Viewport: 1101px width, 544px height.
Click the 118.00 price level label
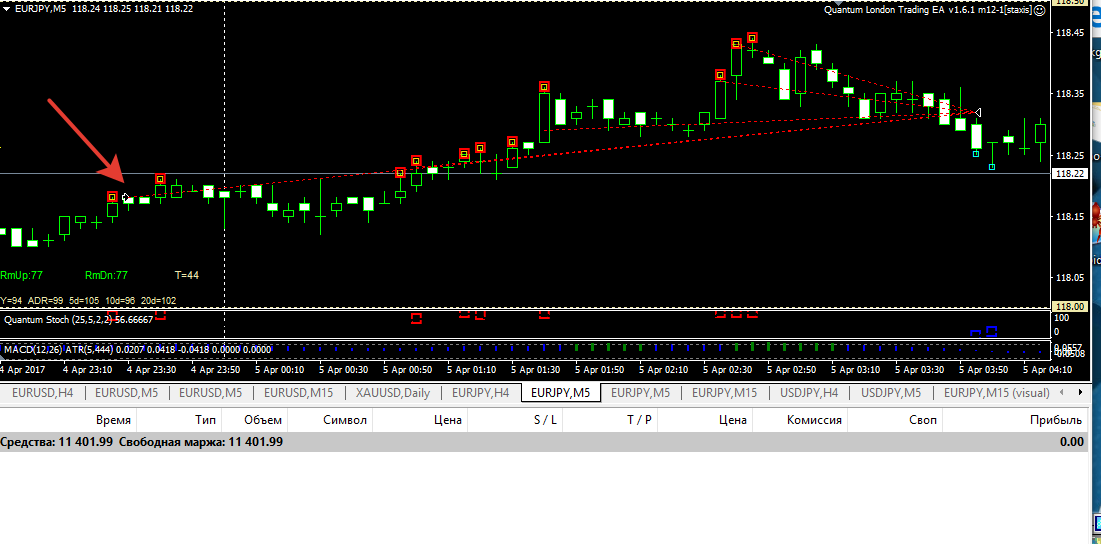(x=1069, y=307)
